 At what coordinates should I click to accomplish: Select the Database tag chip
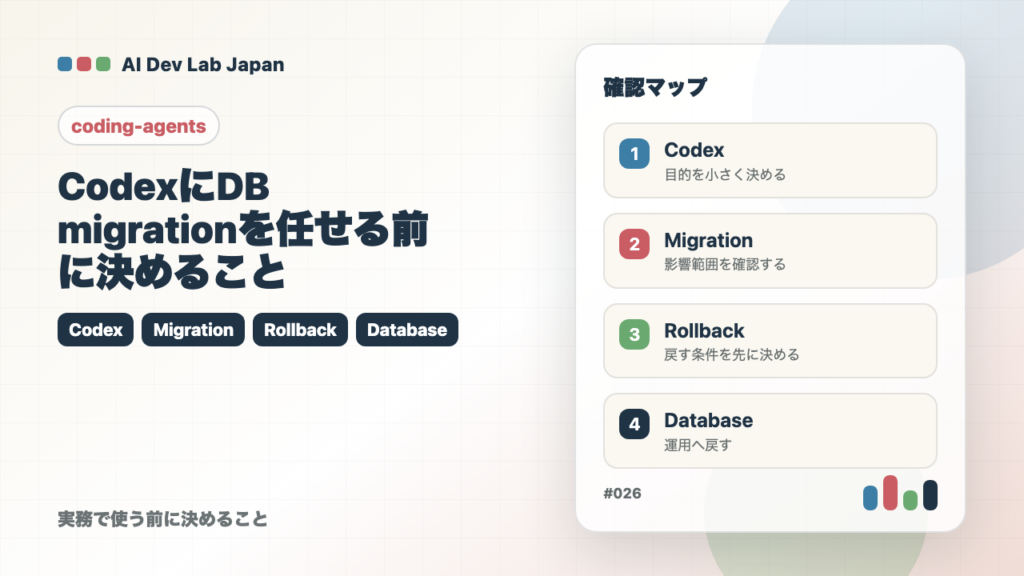tap(407, 330)
